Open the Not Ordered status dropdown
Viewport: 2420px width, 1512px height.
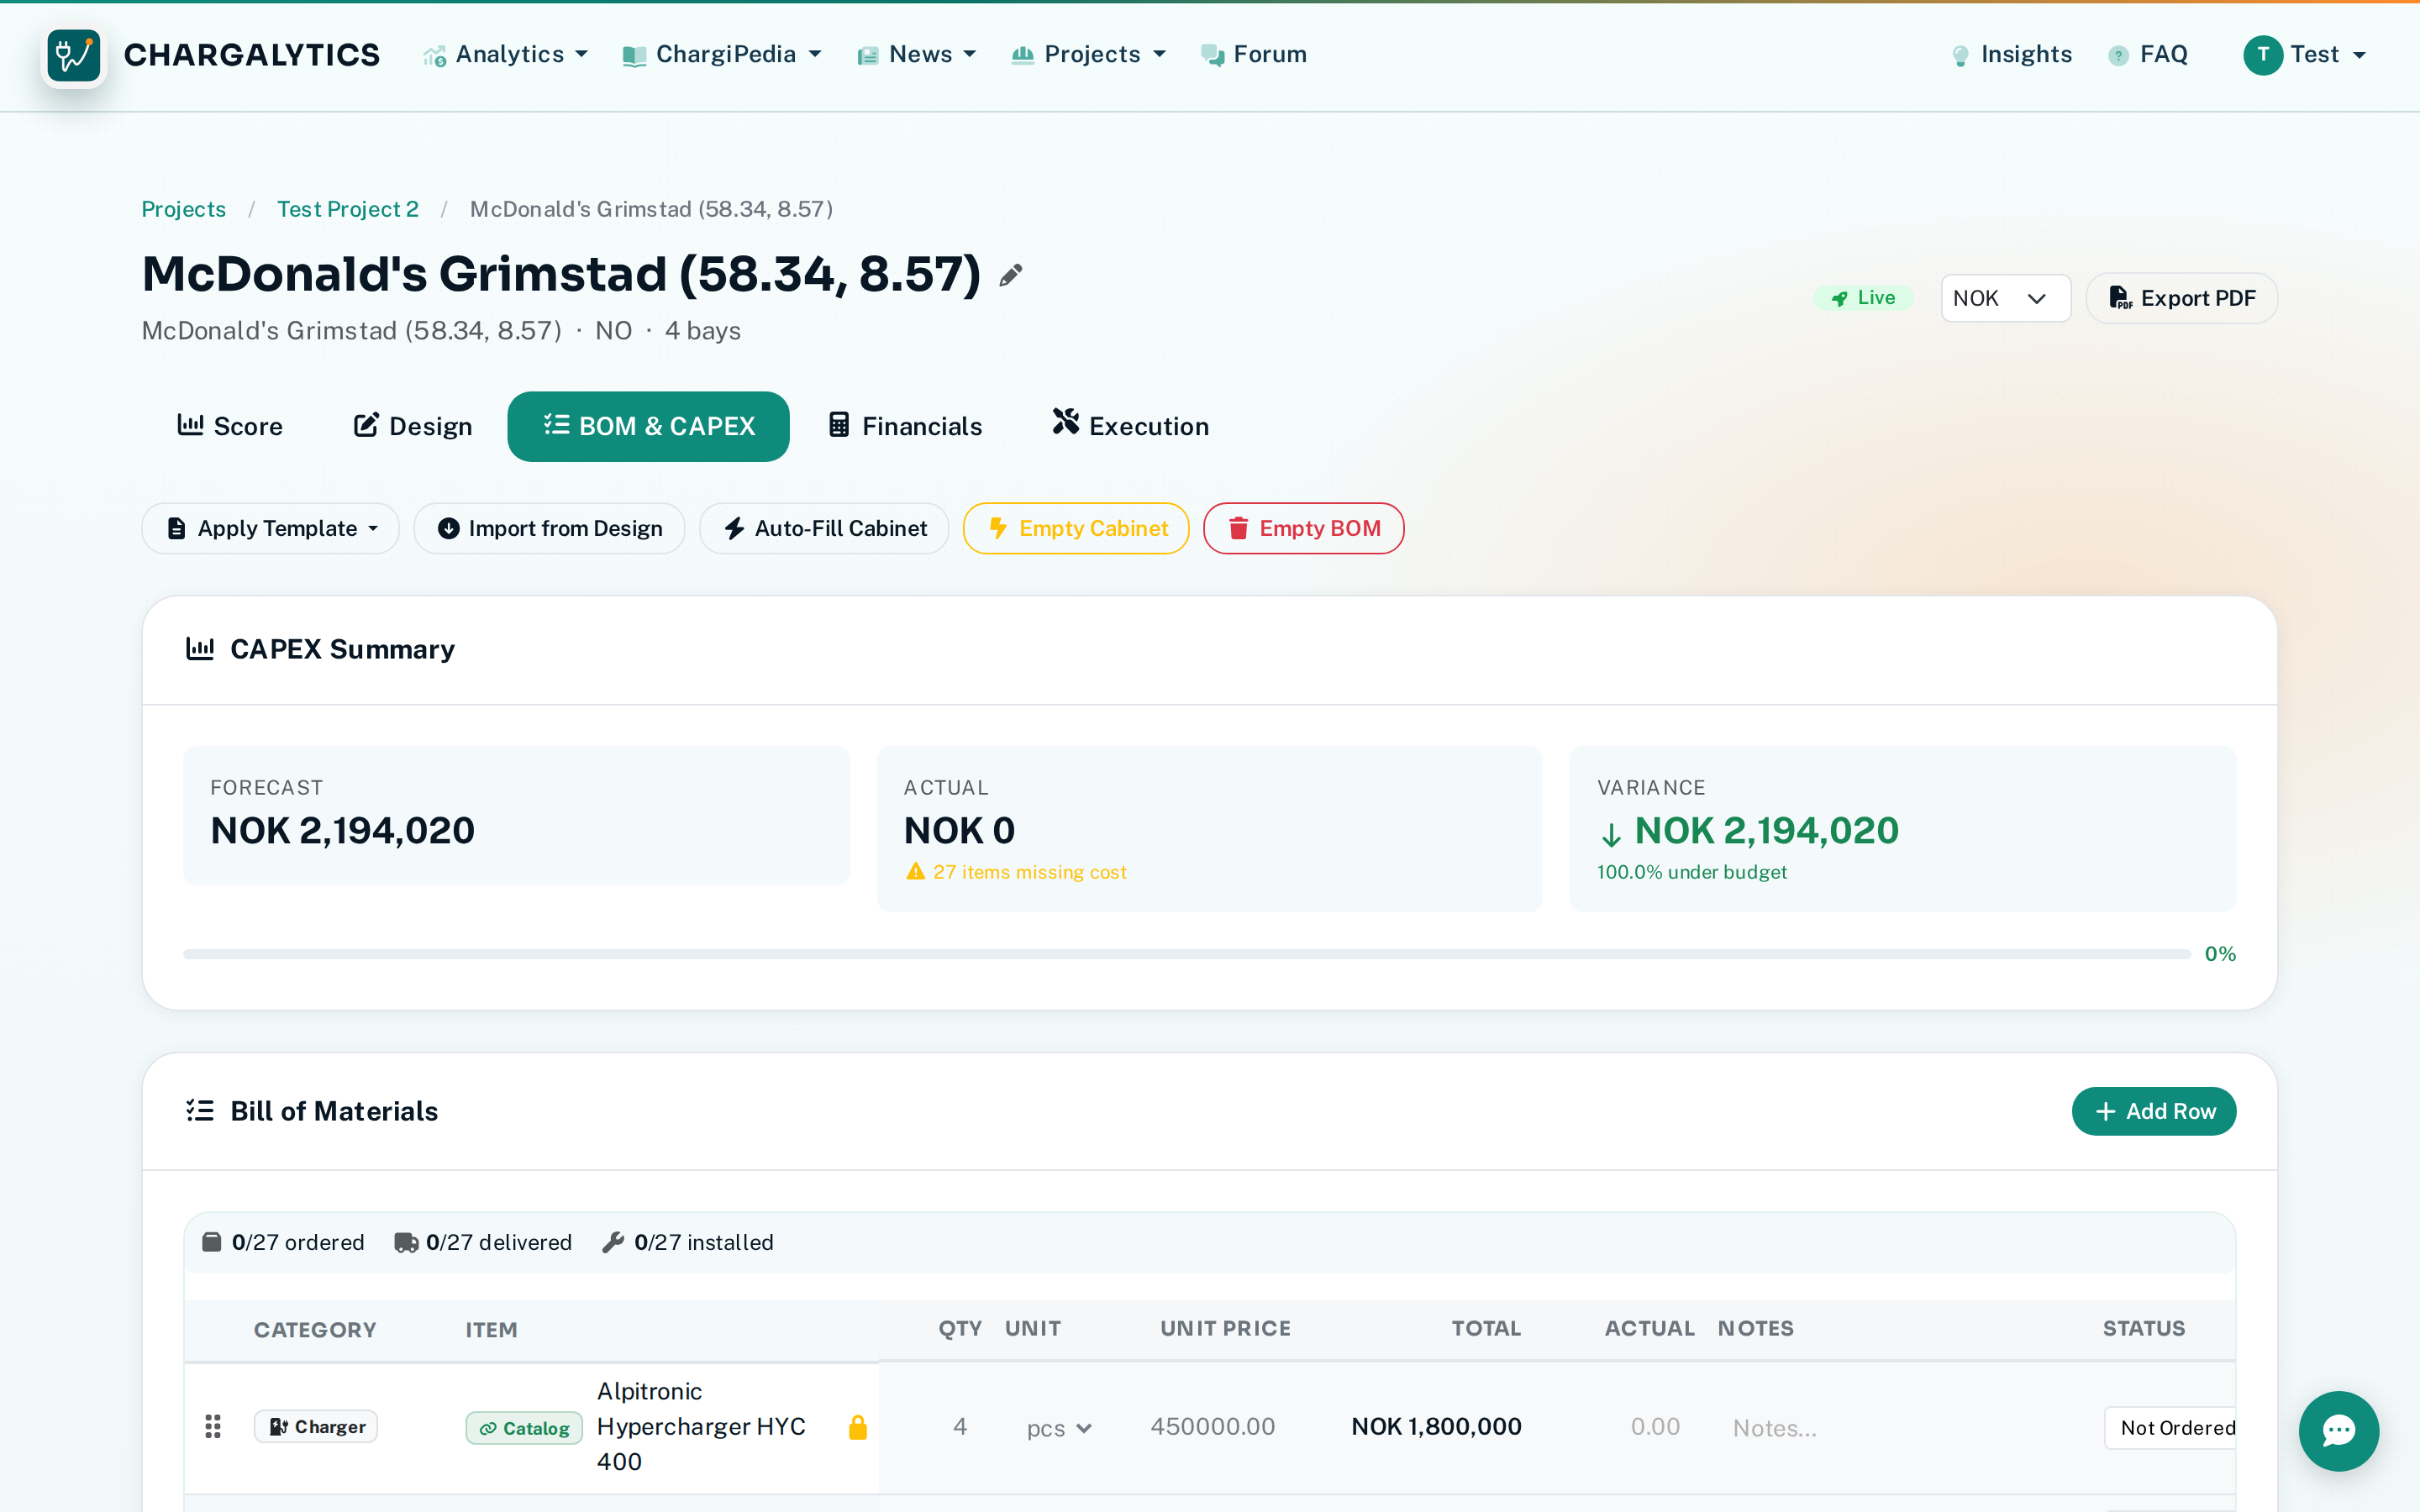click(x=2170, y=1428)
